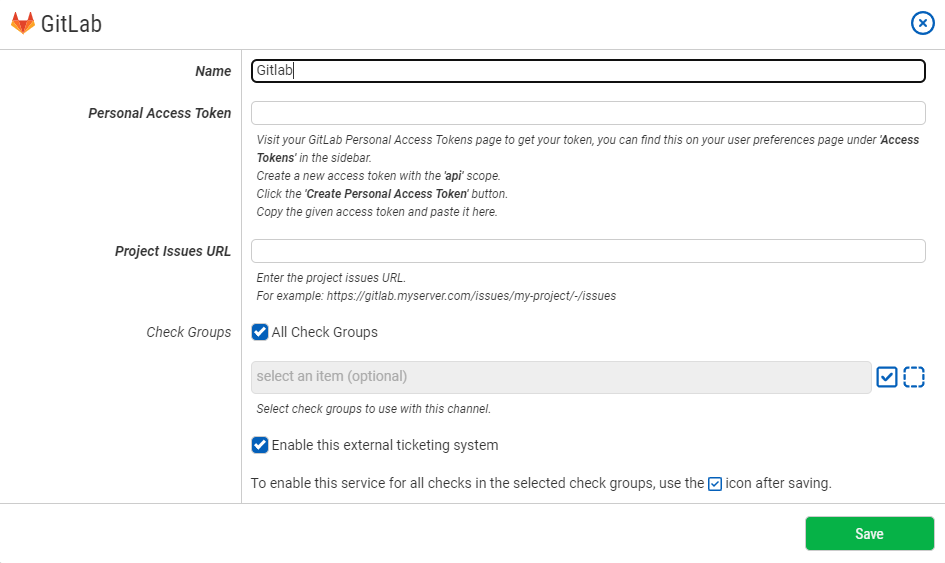
Task: Click the example issues URL help text
Action: (436, 296)
